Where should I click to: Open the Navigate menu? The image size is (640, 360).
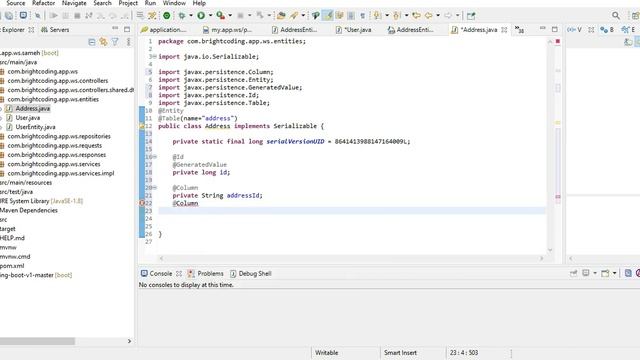pyautogui.click(x=74, y=3)
